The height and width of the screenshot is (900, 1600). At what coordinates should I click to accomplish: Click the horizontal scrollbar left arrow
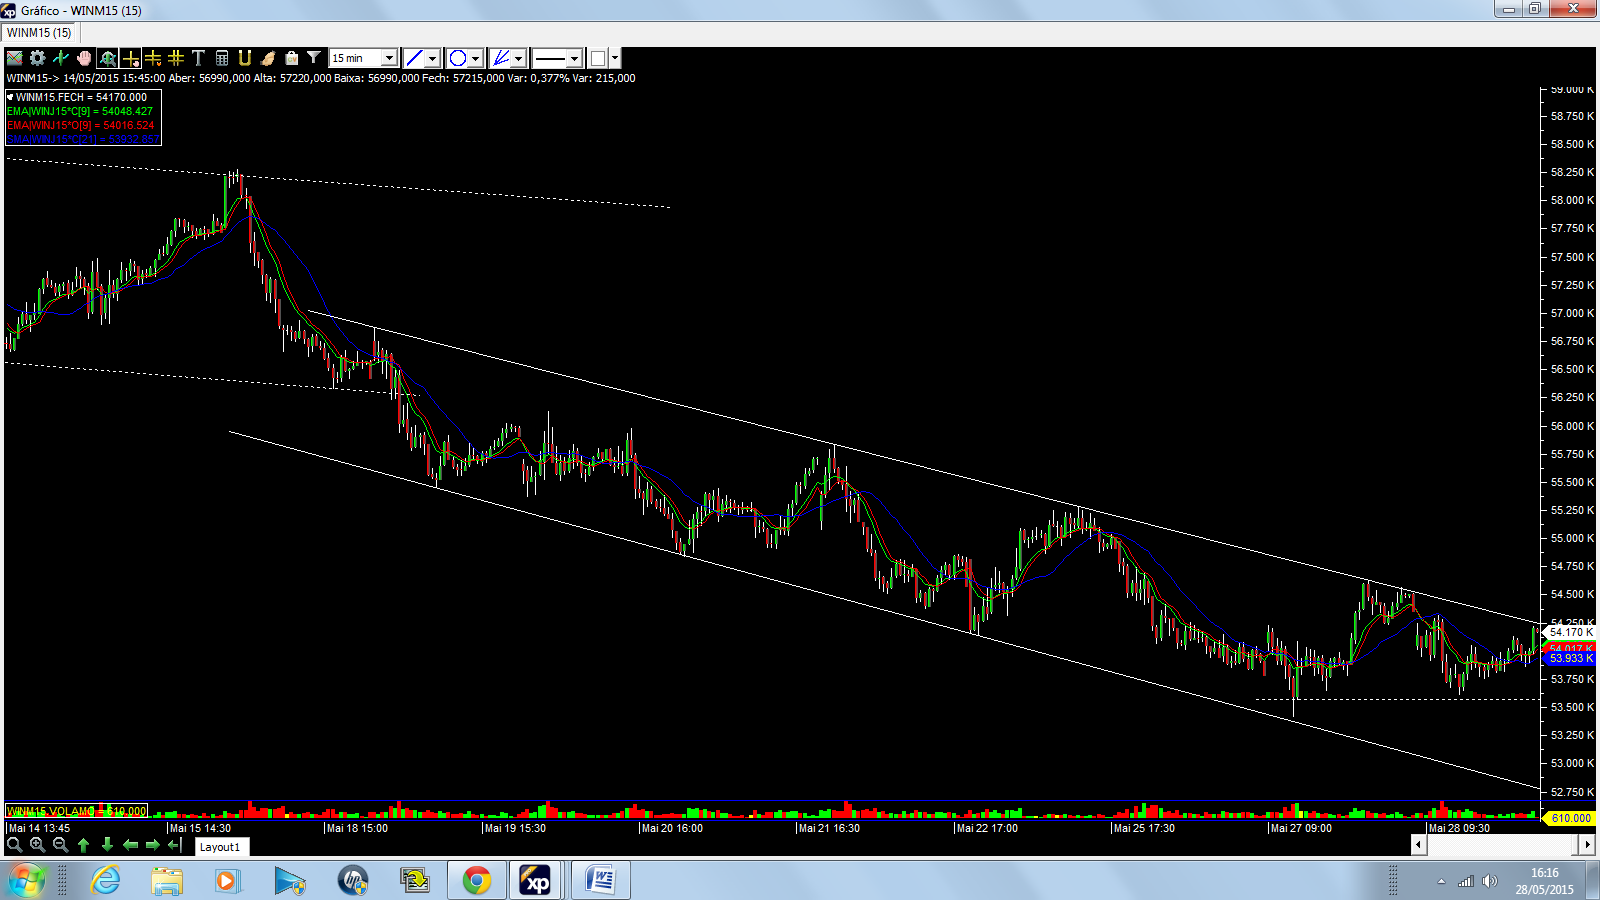1418,845
